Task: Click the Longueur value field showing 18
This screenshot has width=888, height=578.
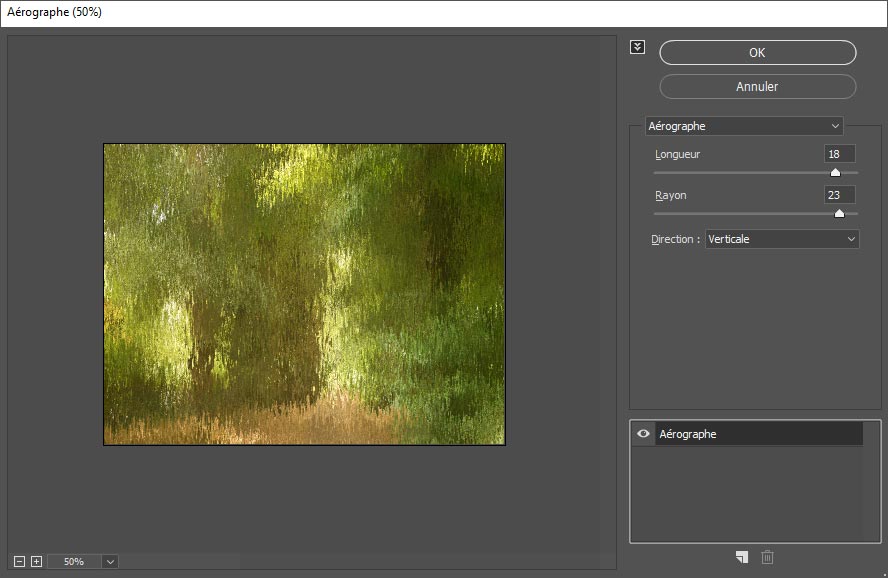Action: tap(839, 154)
